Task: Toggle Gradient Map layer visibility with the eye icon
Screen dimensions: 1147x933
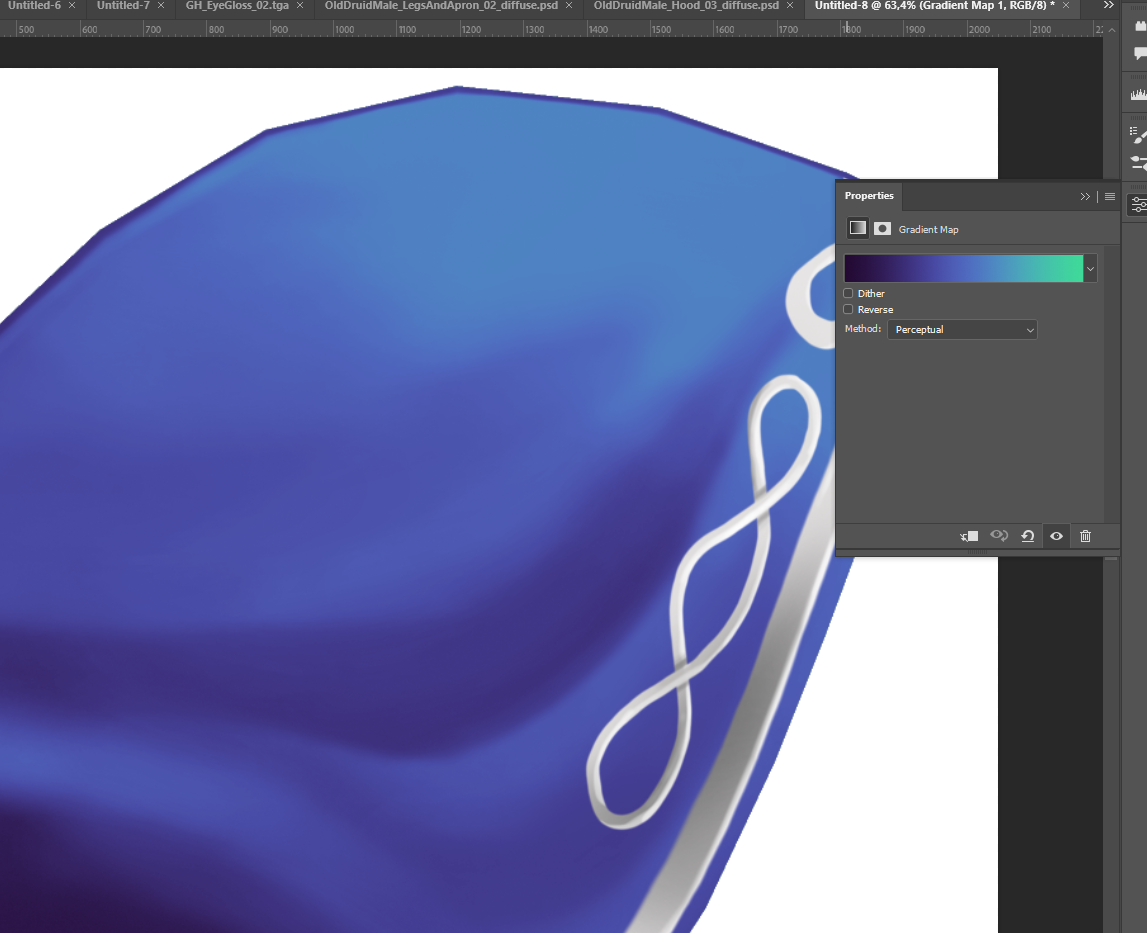Action: tap(1056, 536)
